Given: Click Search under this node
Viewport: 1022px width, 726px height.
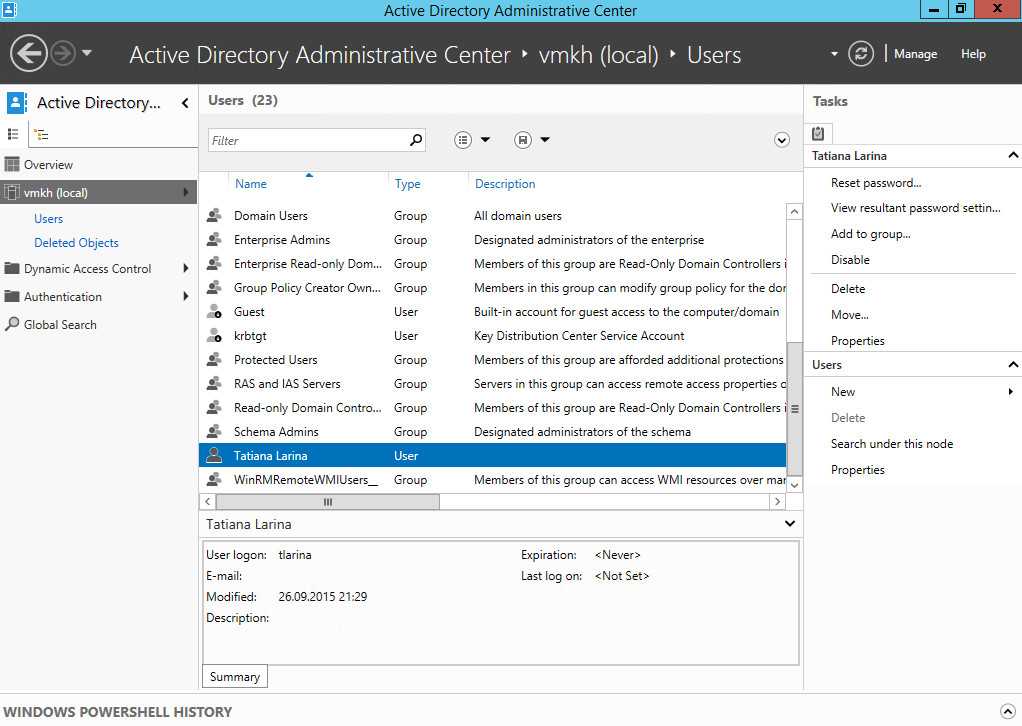Looking at the screenshot, I should point(892,444).
